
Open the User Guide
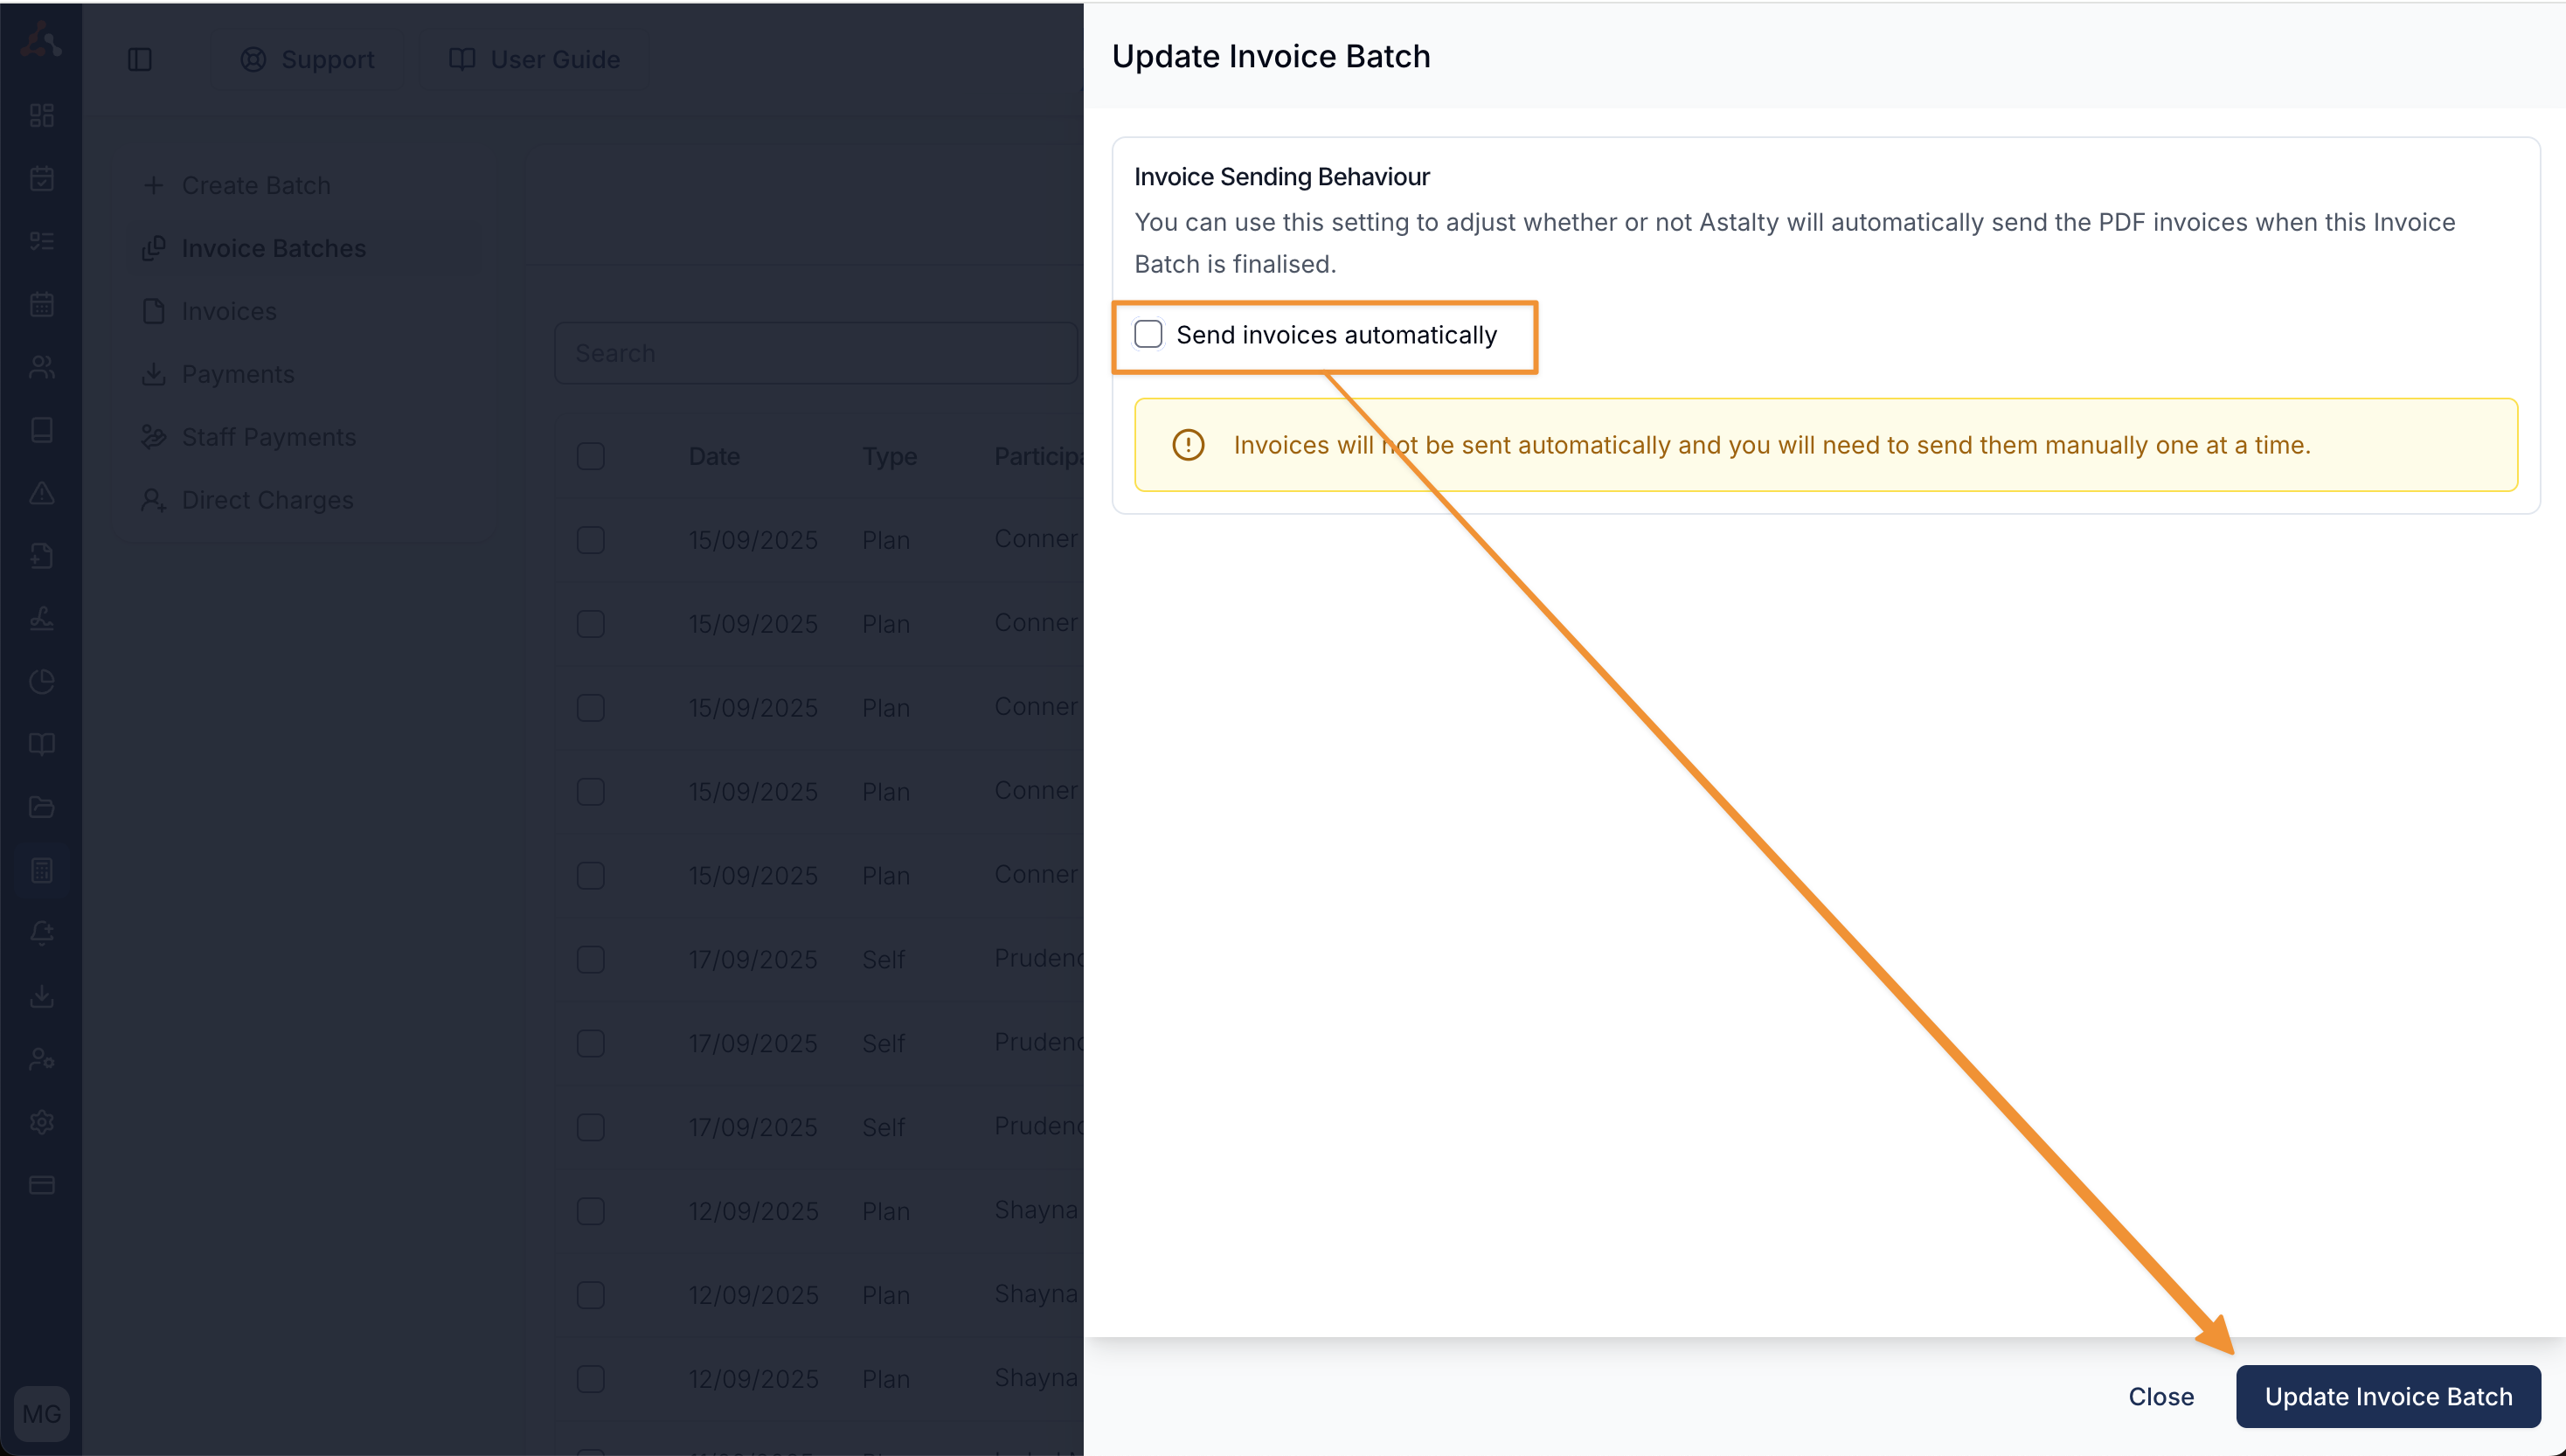535,60
